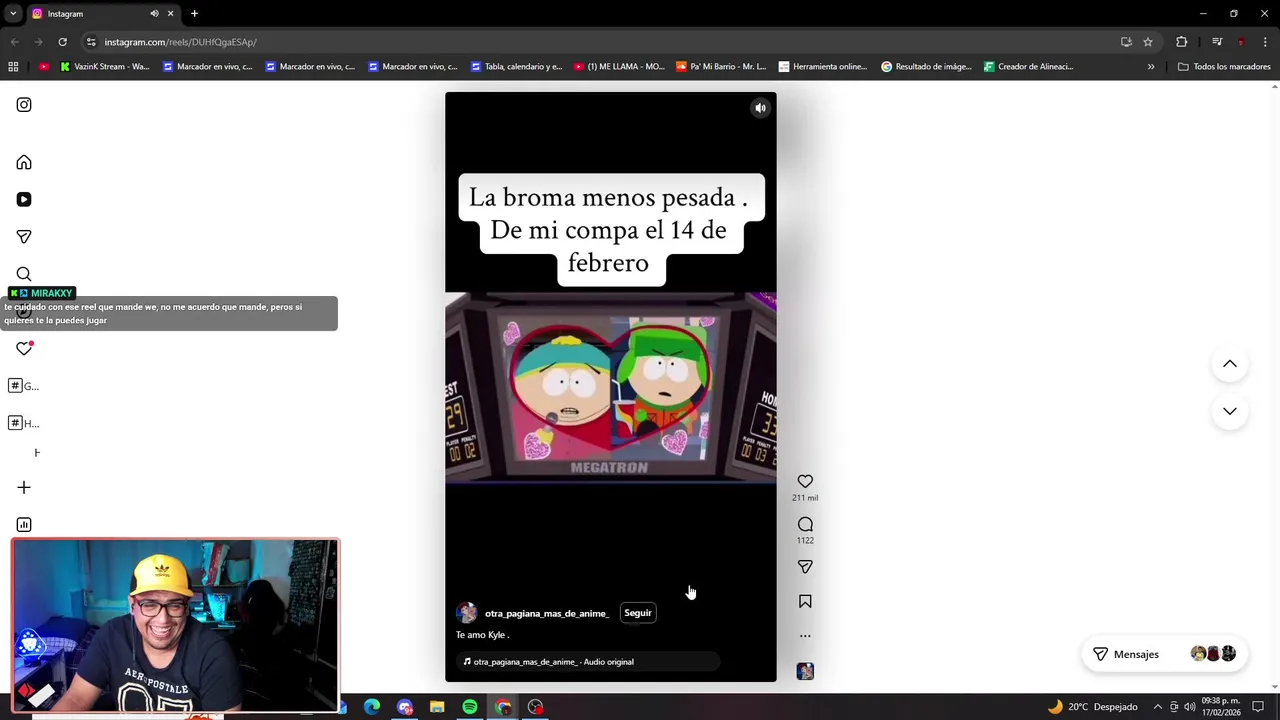This screenshot has height=720, width=1280.
Task: Open Resultado de imáge... bookmark
Action: [927, 67]
